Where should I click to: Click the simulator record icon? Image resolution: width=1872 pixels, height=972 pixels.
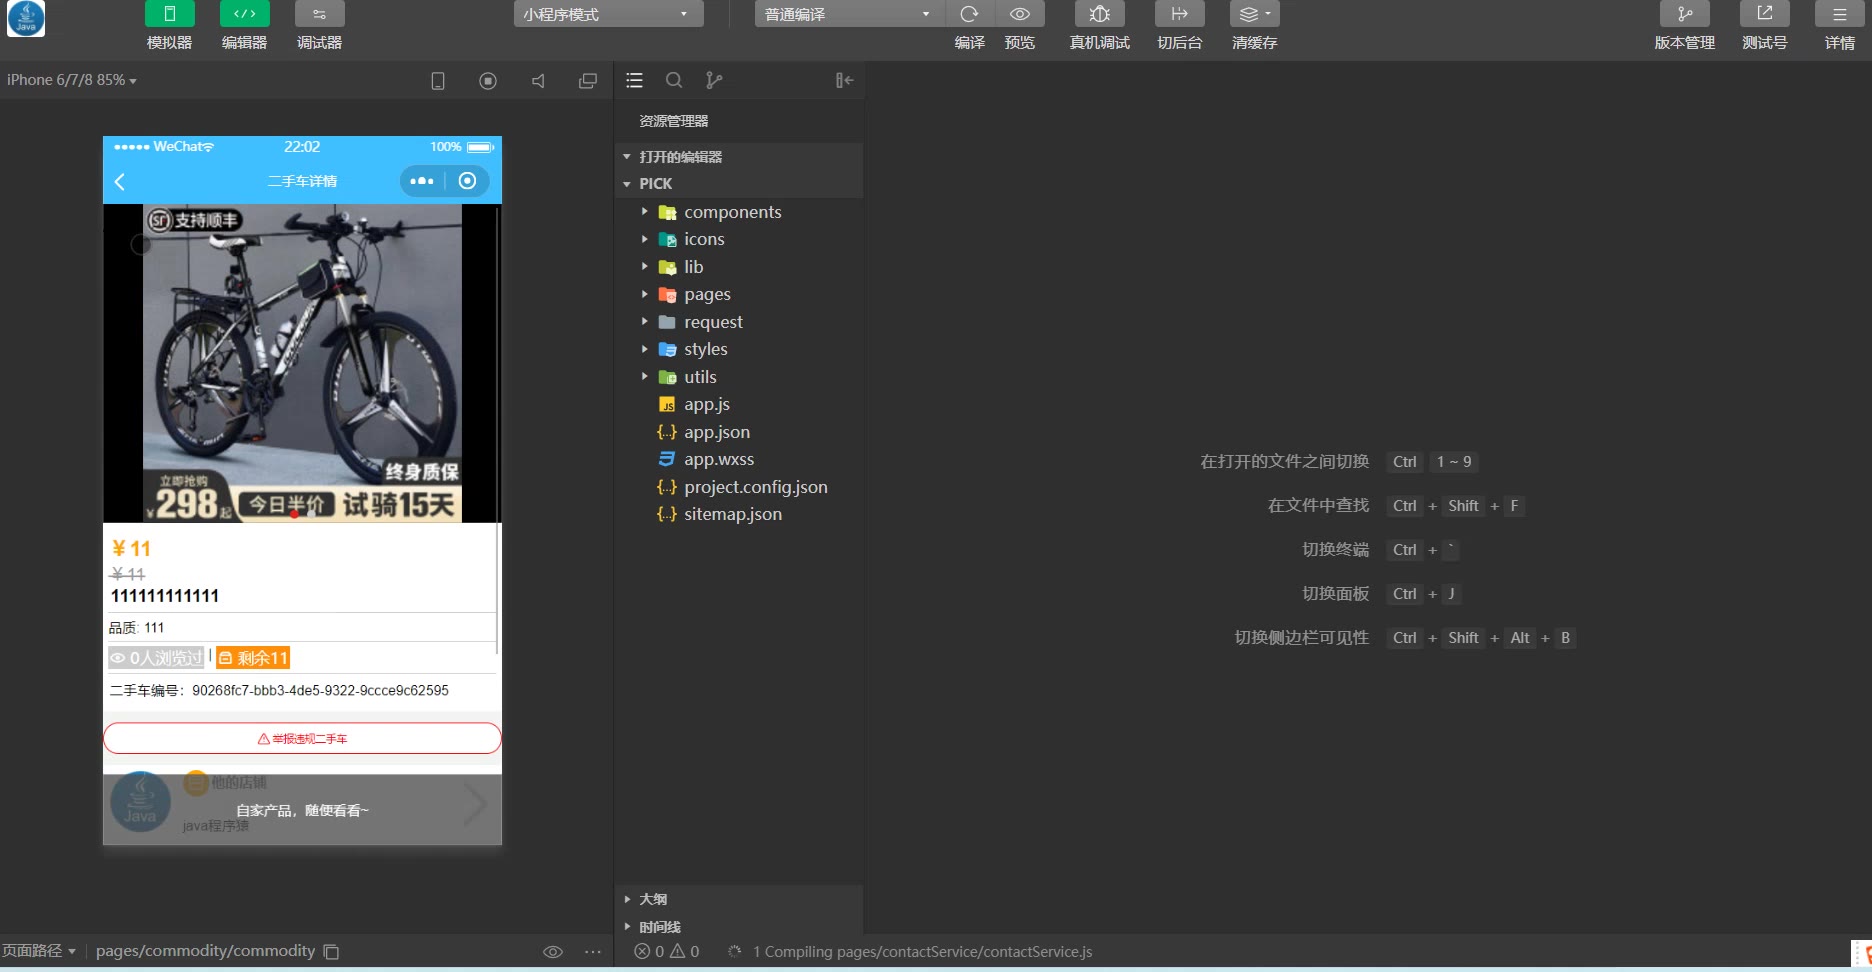pyautogui.click(x=488, y=81)
